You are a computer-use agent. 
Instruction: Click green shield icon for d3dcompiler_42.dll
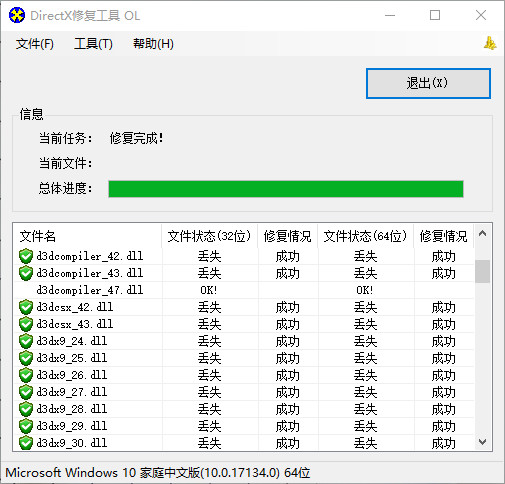[26, 256]
